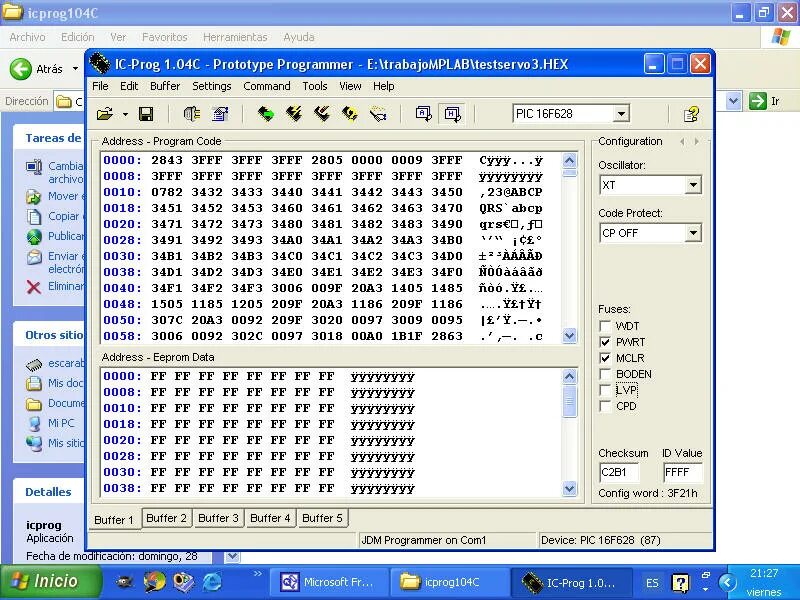The image size is (800, 600).
Task: Click the IC-Prog 1.0... taskbar button
Action: tap(570, 582)
